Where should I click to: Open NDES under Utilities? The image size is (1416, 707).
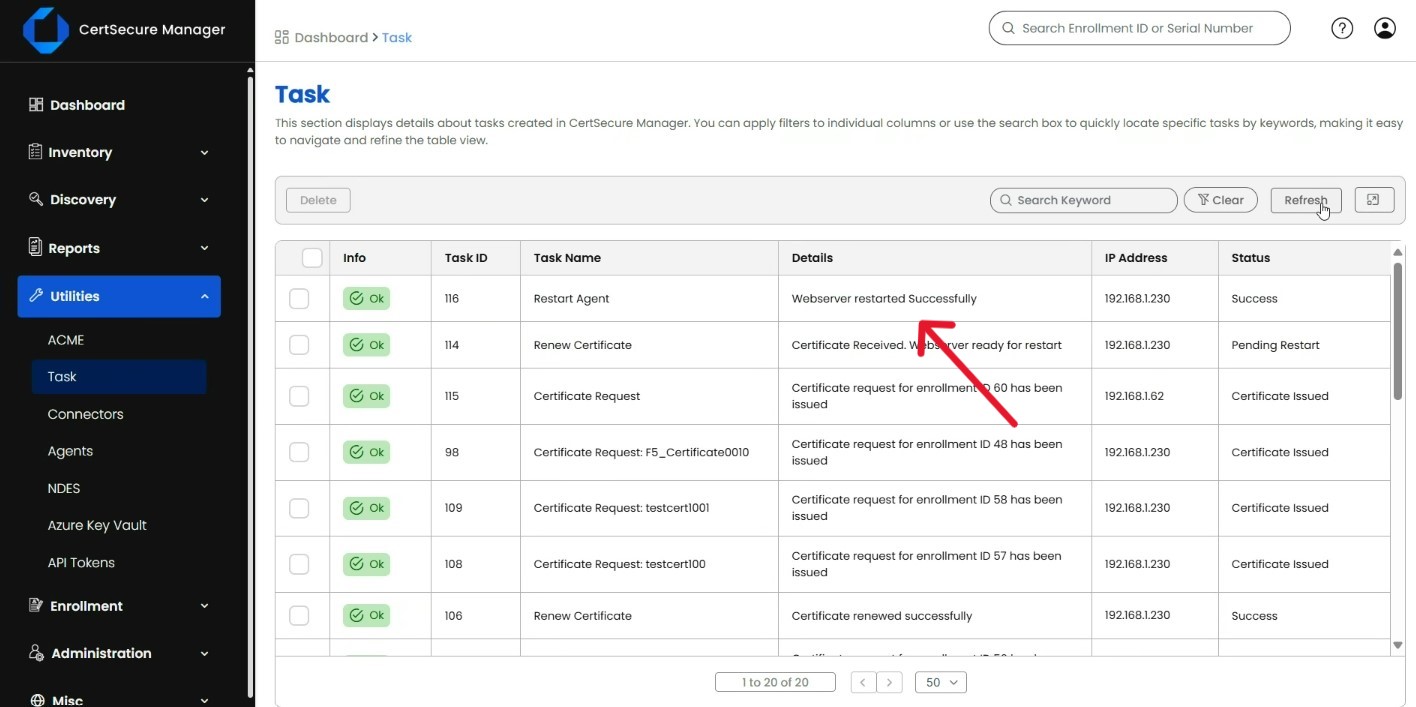pyautogui.click(x=64, y=488)
